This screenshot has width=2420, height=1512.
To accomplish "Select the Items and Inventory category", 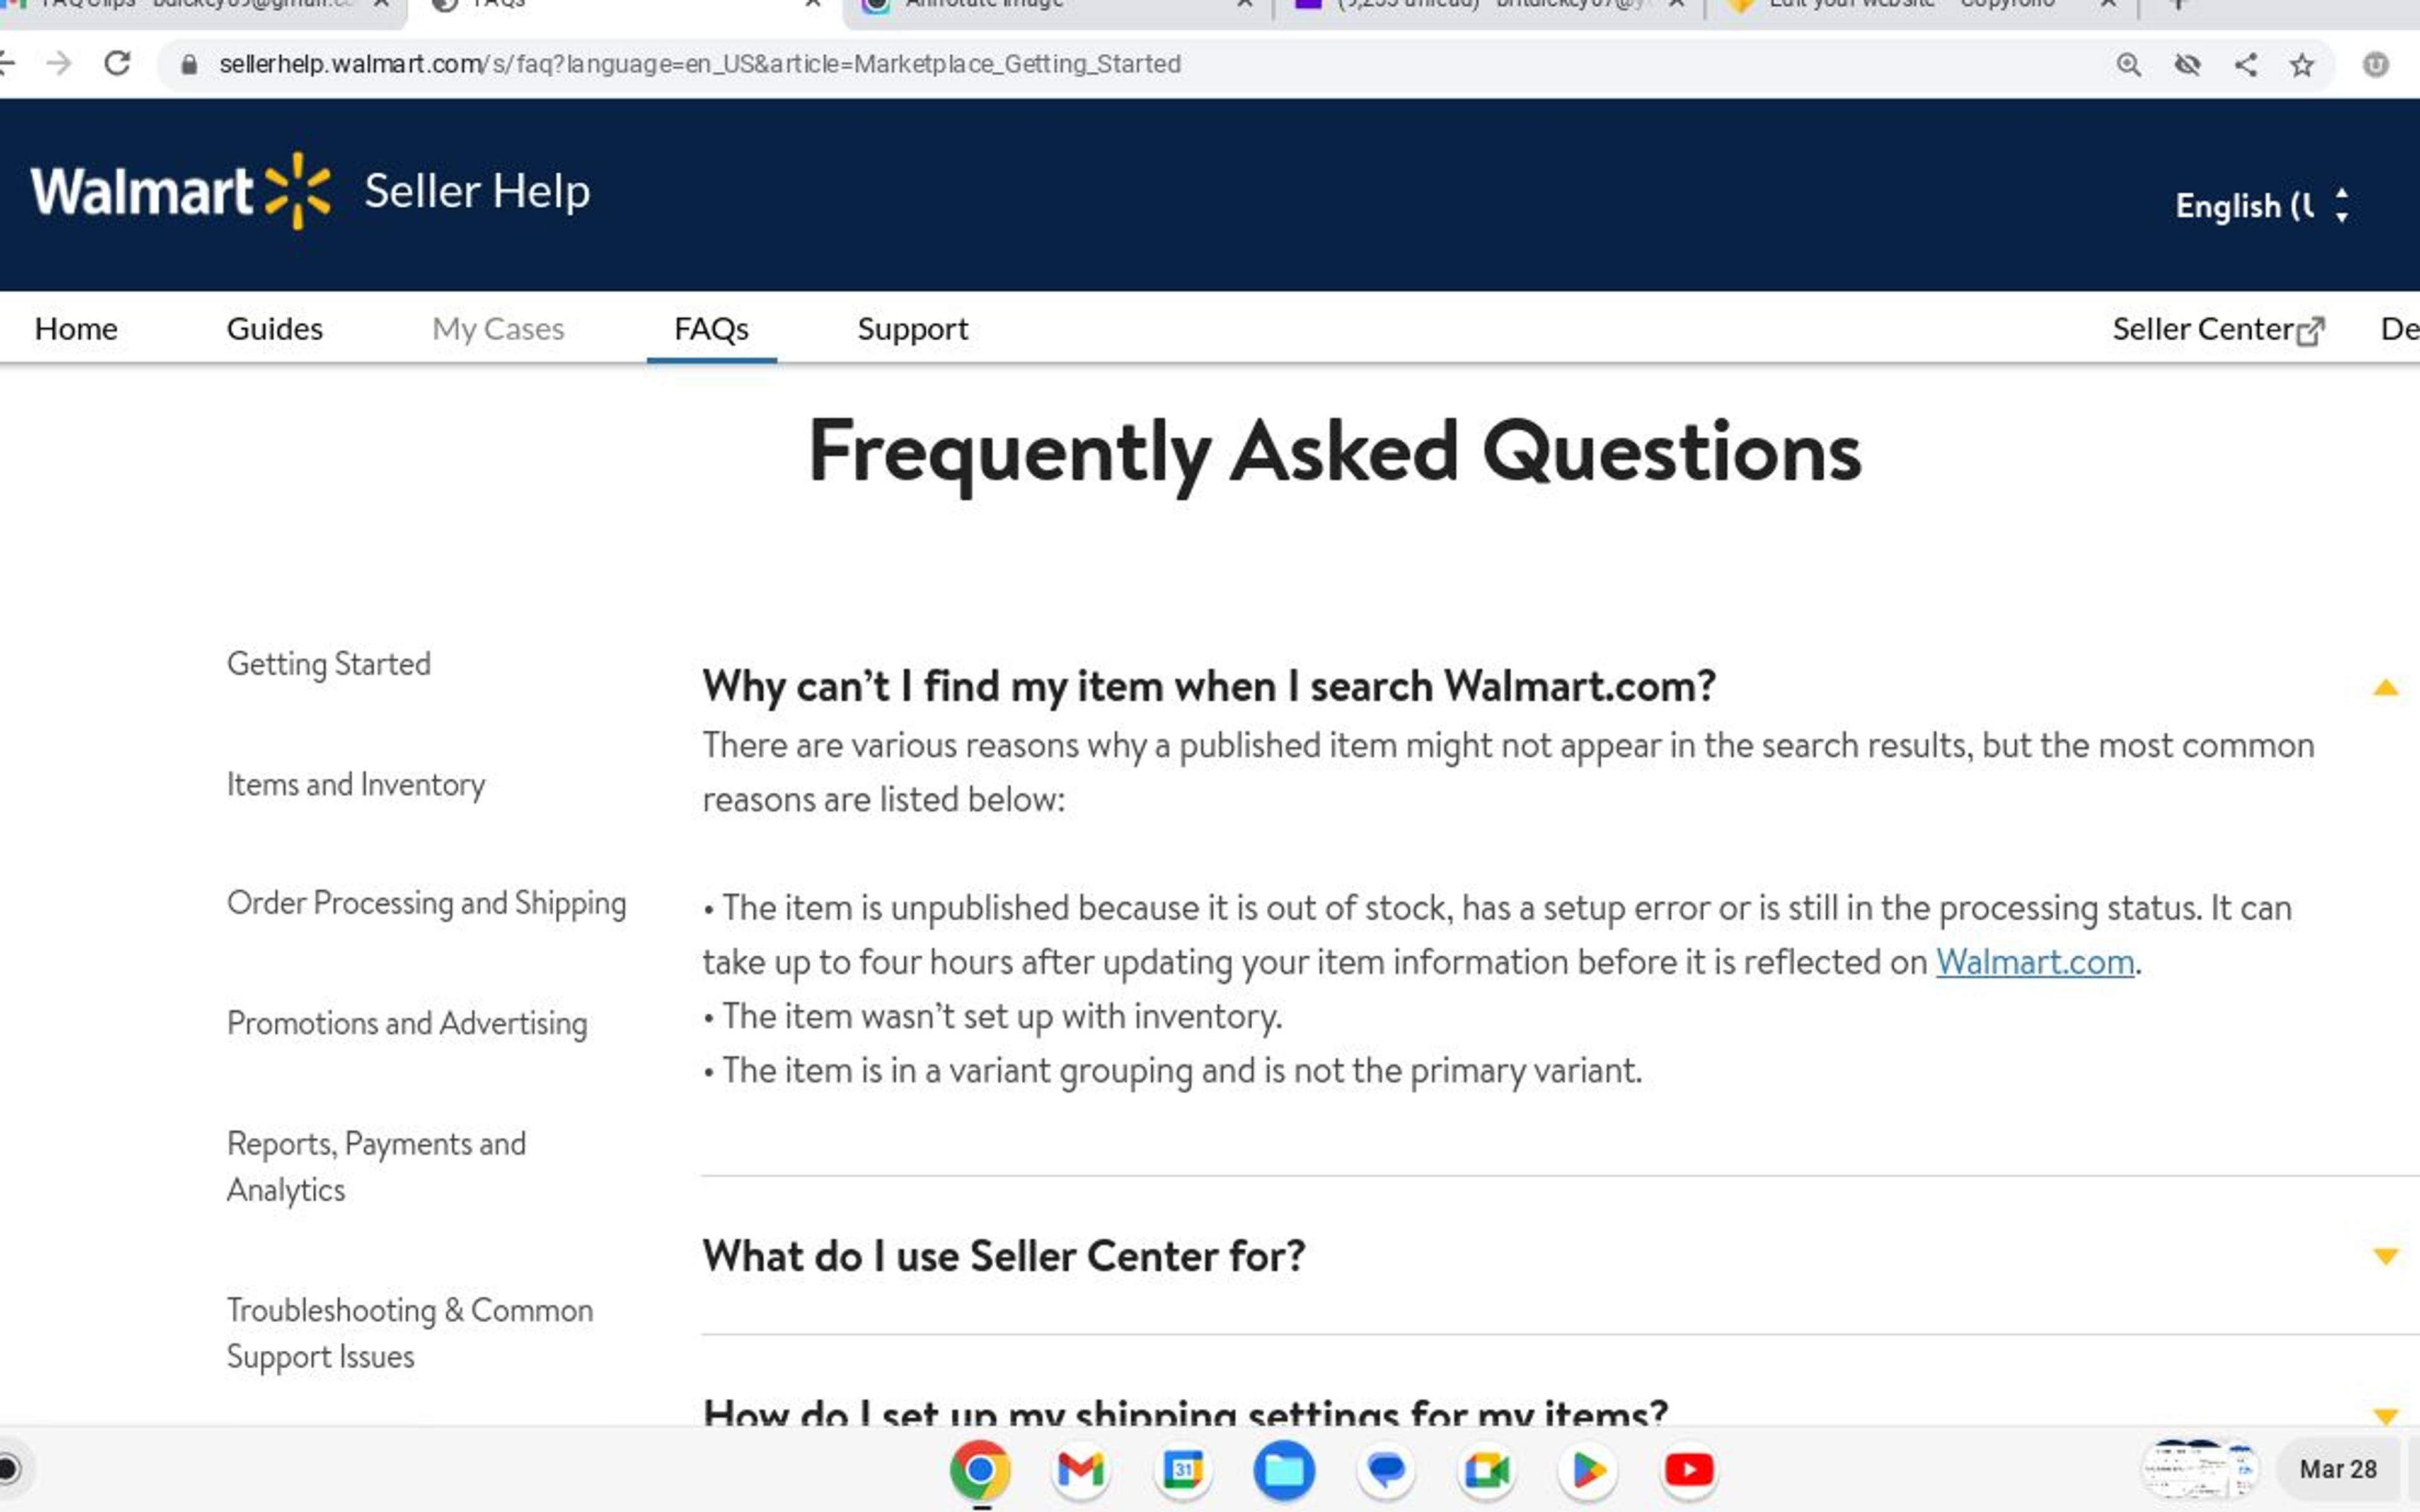I will pyautogui.click(x=356, y=784).
